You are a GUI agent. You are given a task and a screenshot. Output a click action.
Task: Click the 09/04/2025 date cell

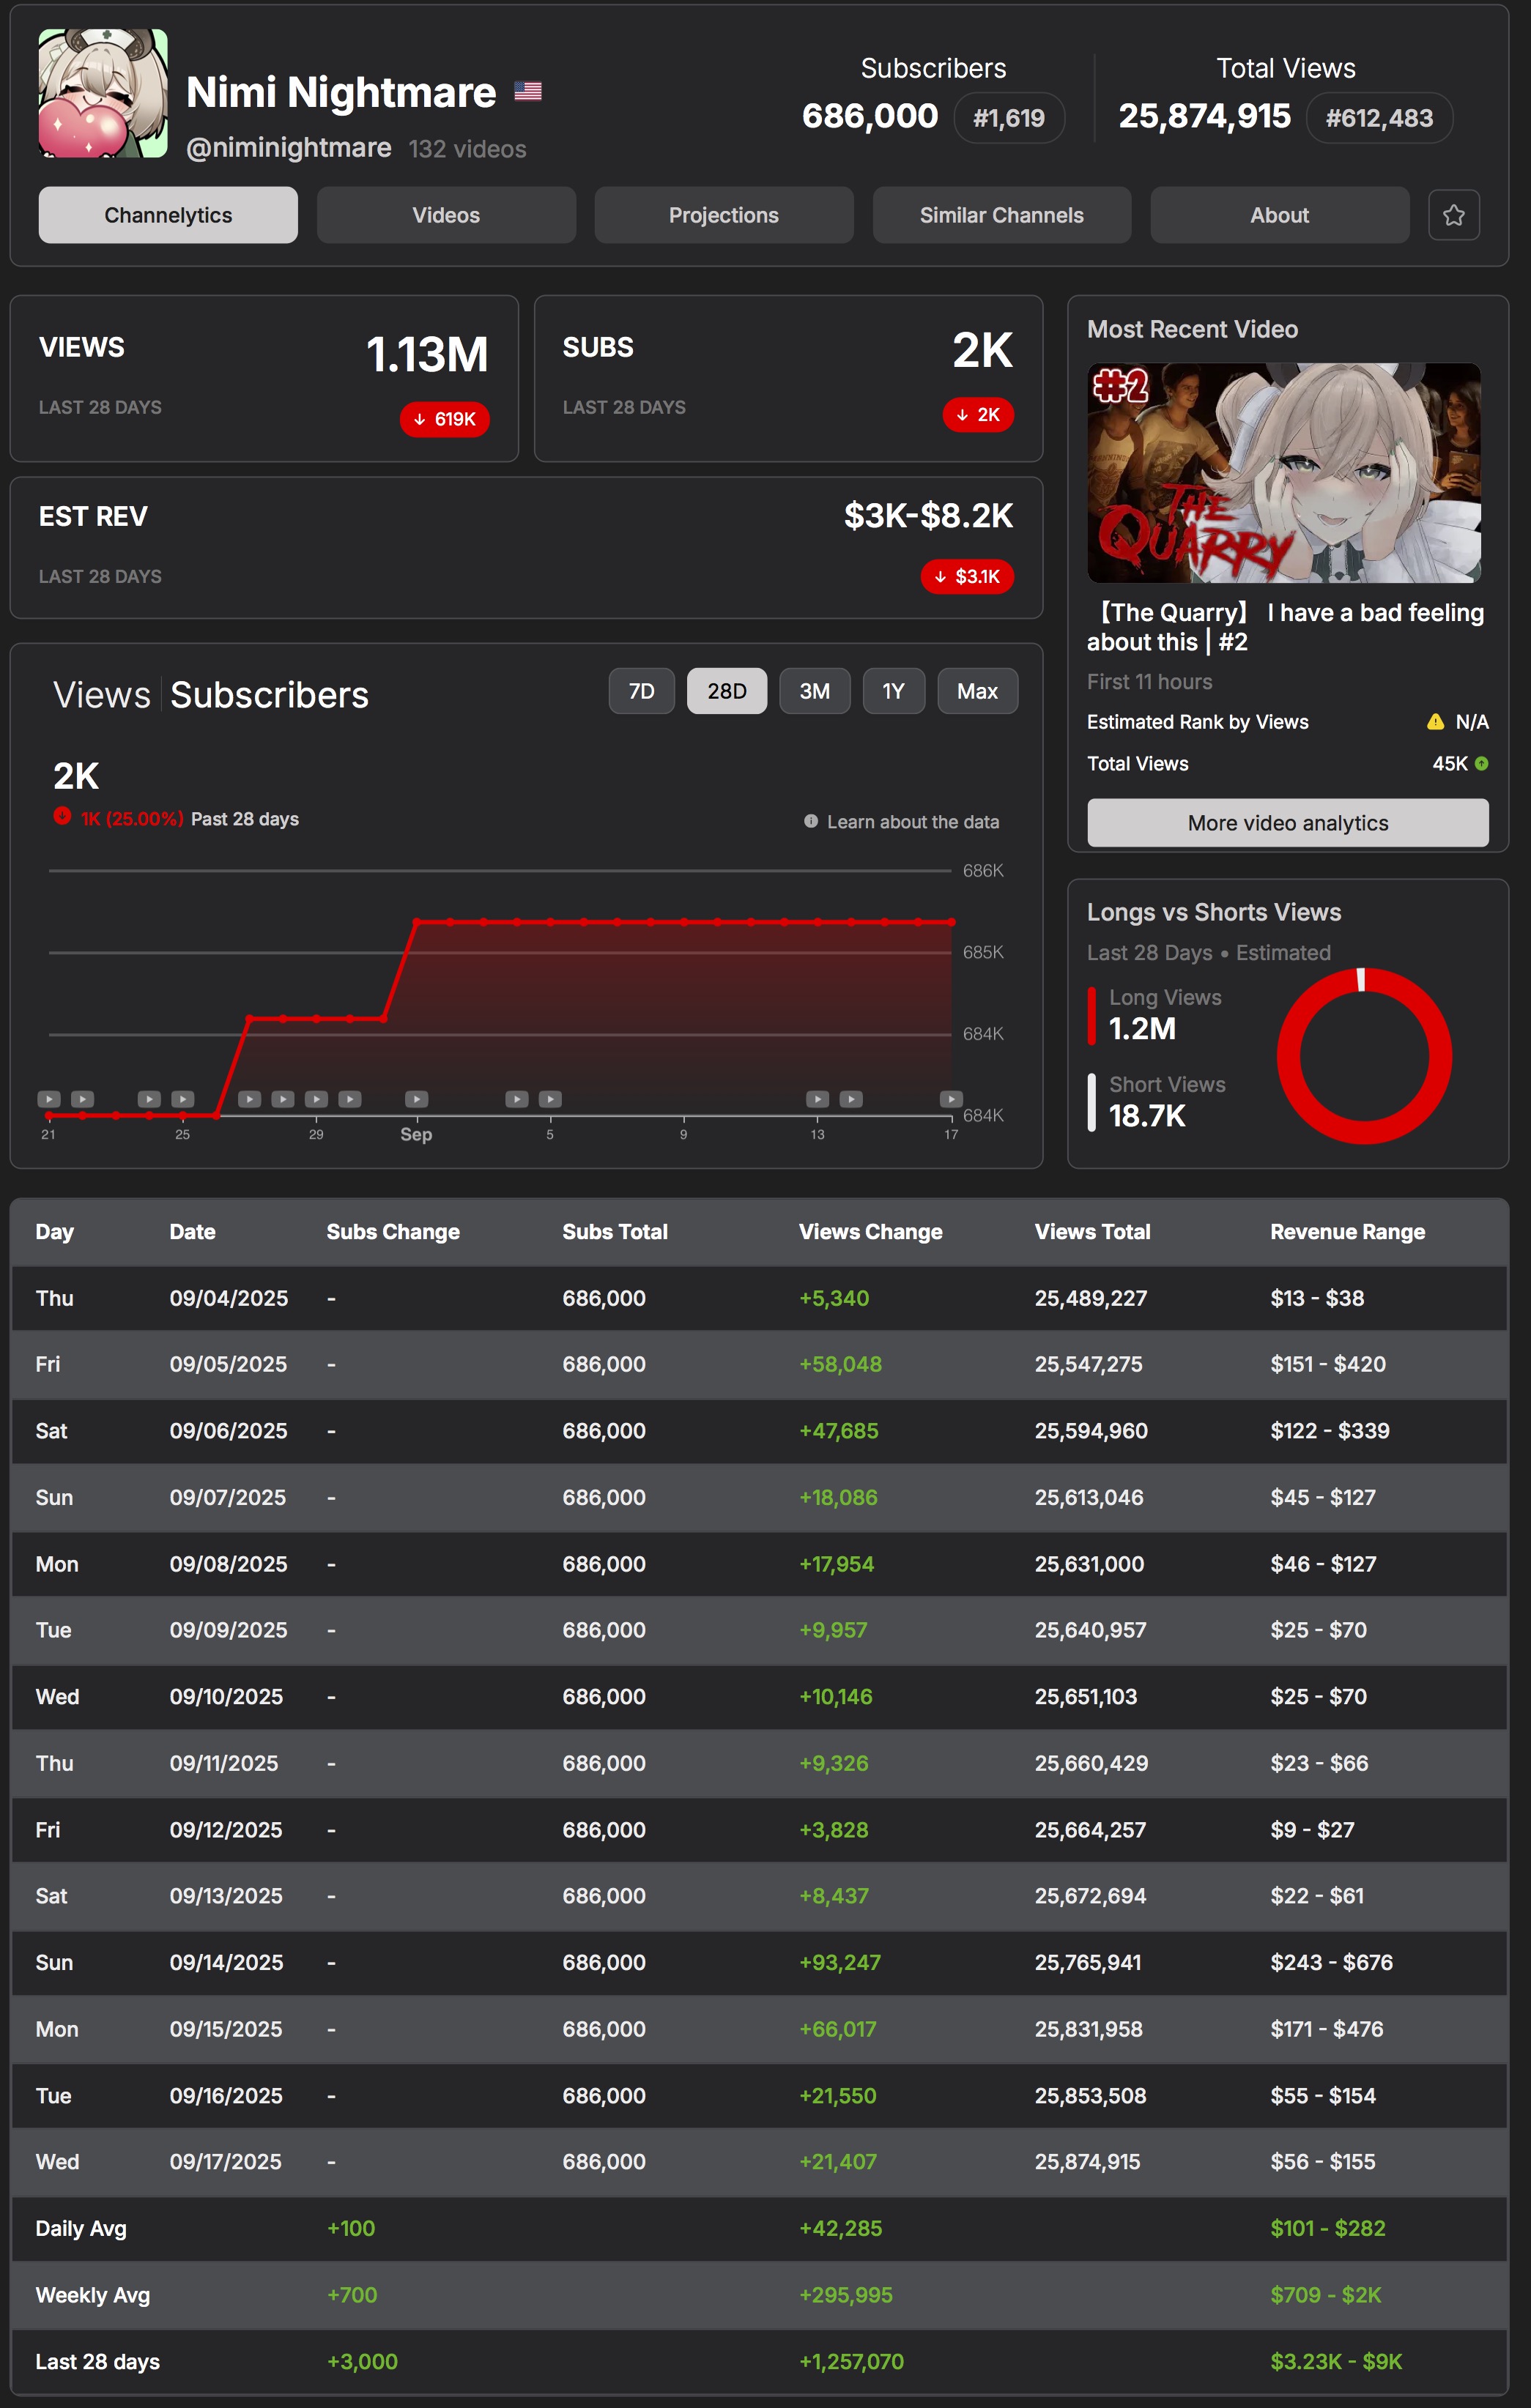coord(229,1298)
